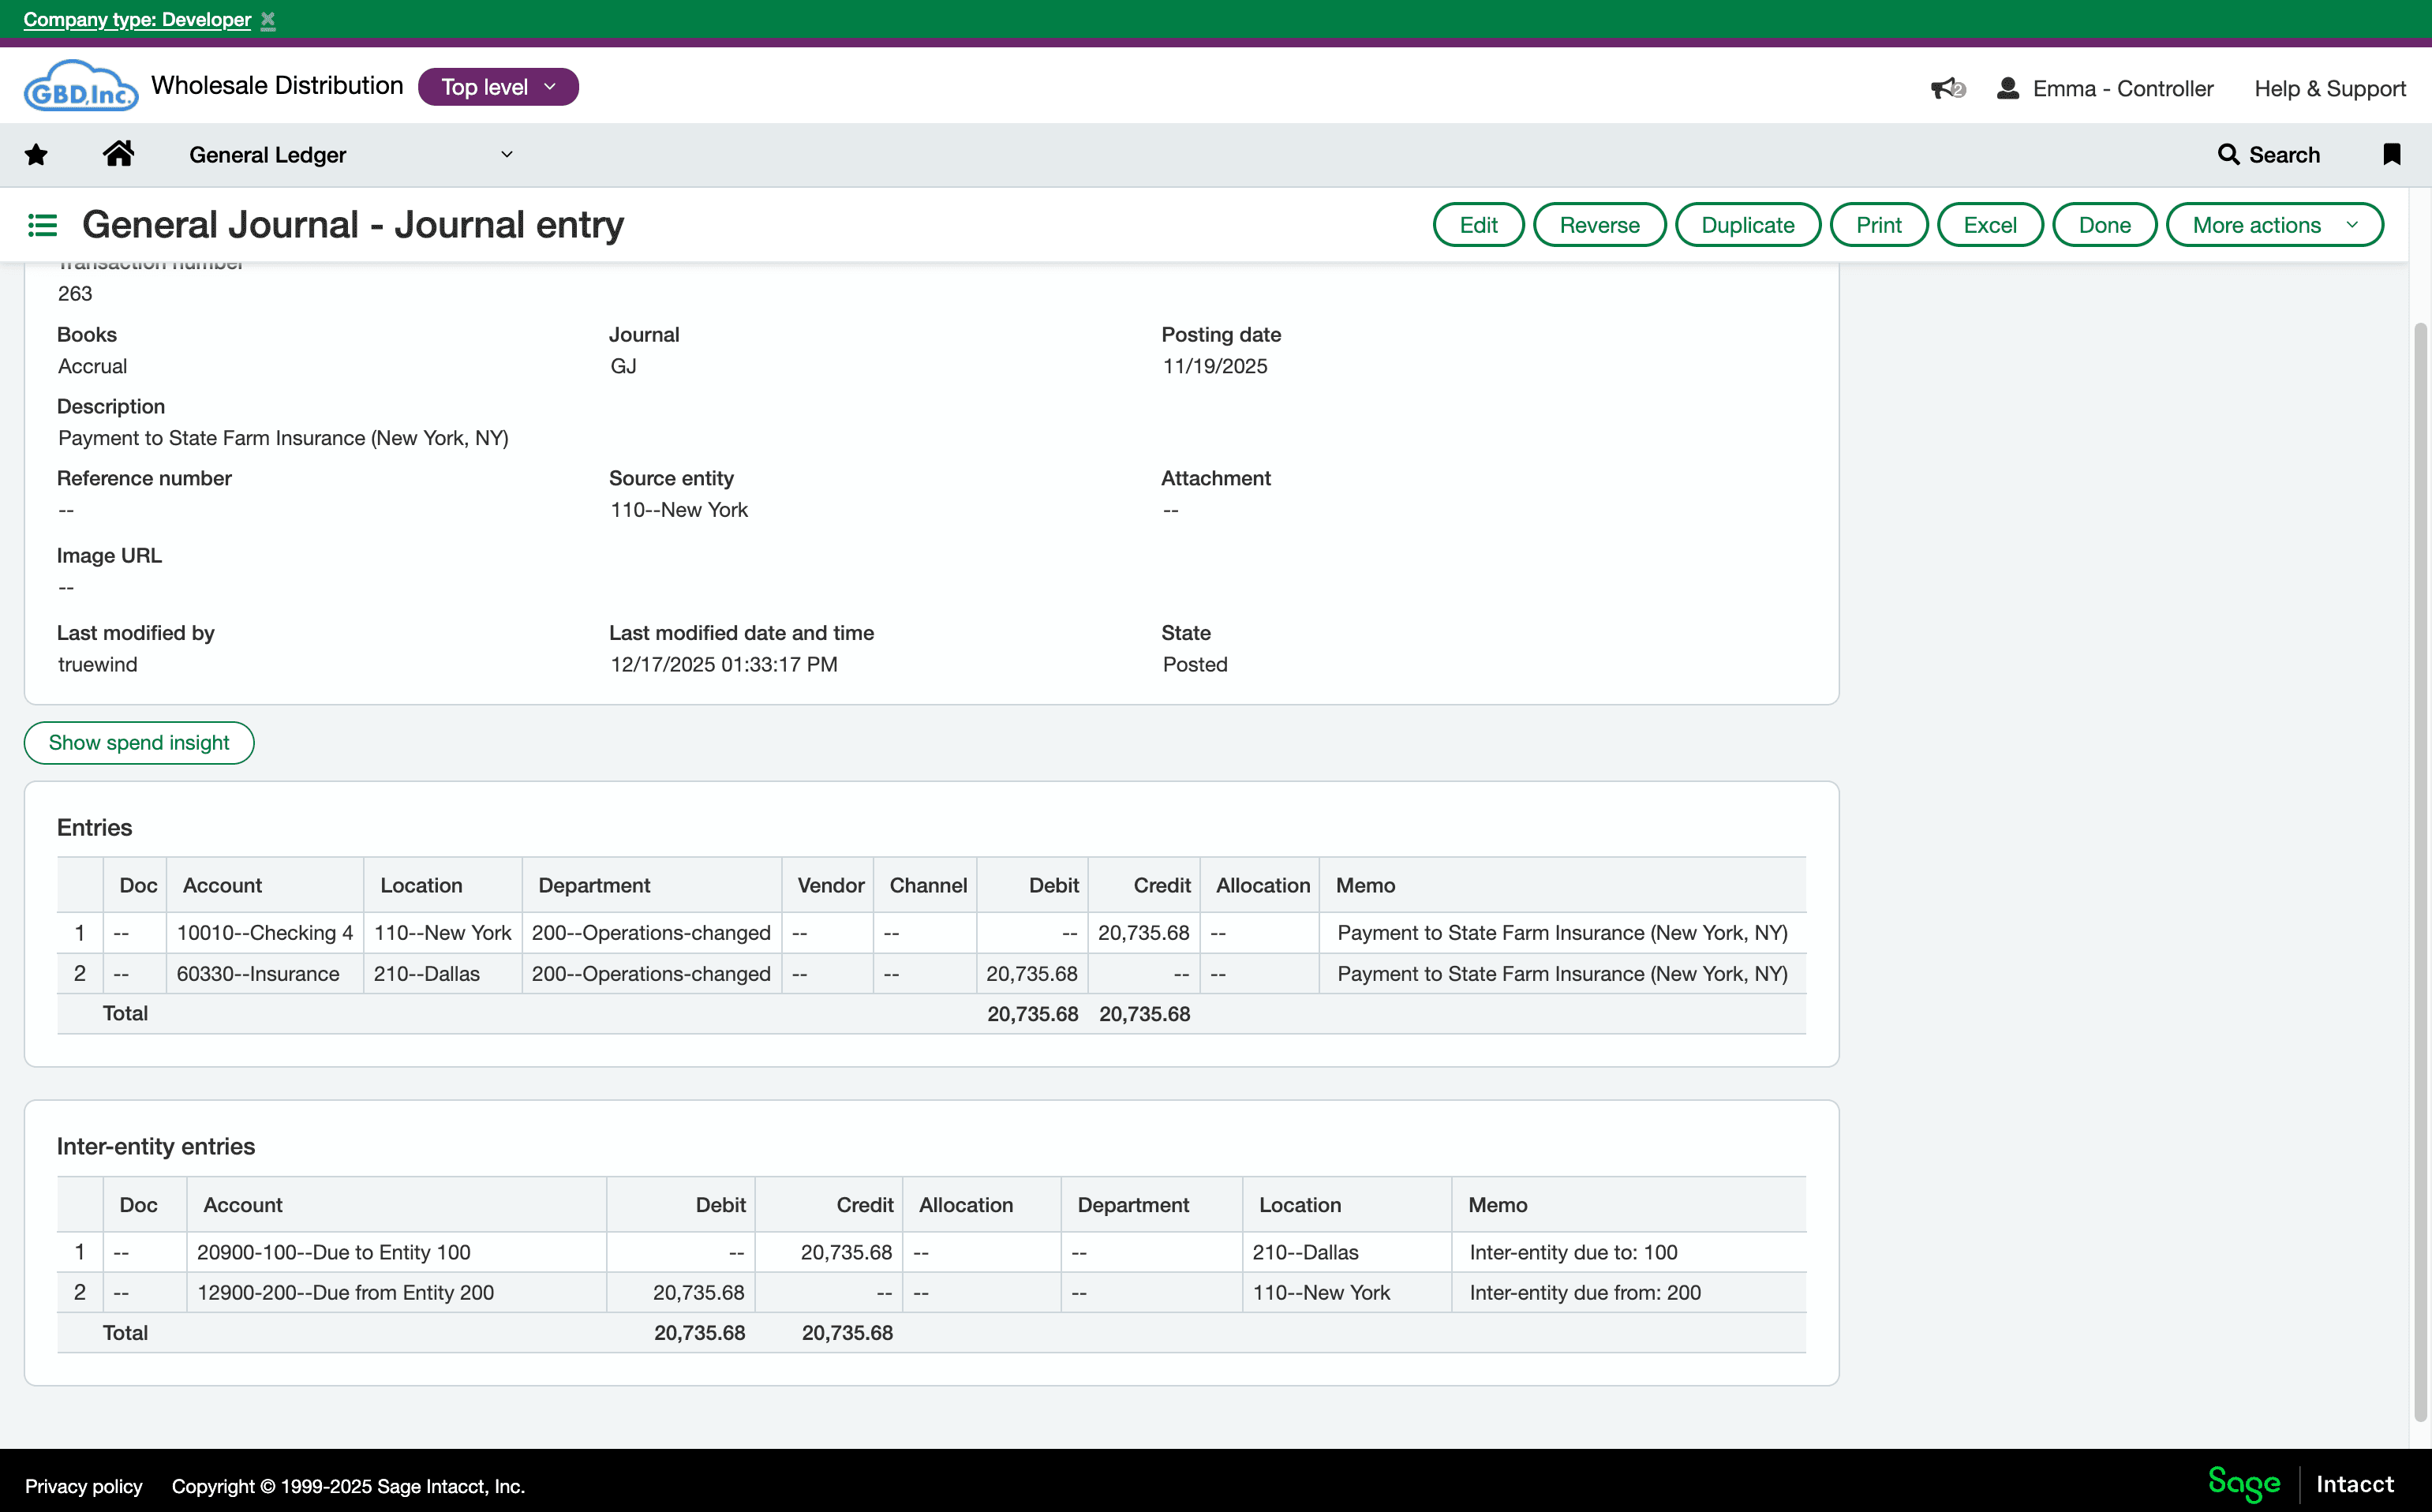Open the record list panel beside General Journal title
Screen dimensions: 2432x1512
[x=42, y=224]
